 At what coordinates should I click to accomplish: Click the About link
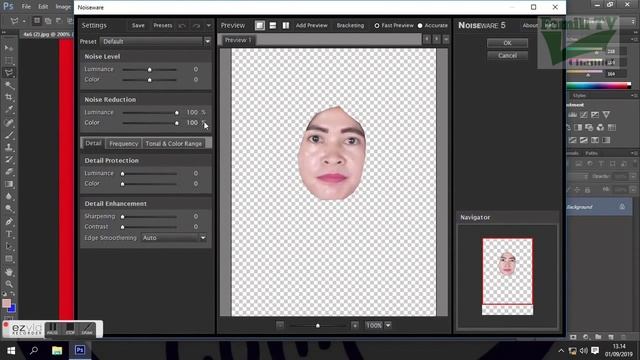pyautogui.click(x=530, y=25)
